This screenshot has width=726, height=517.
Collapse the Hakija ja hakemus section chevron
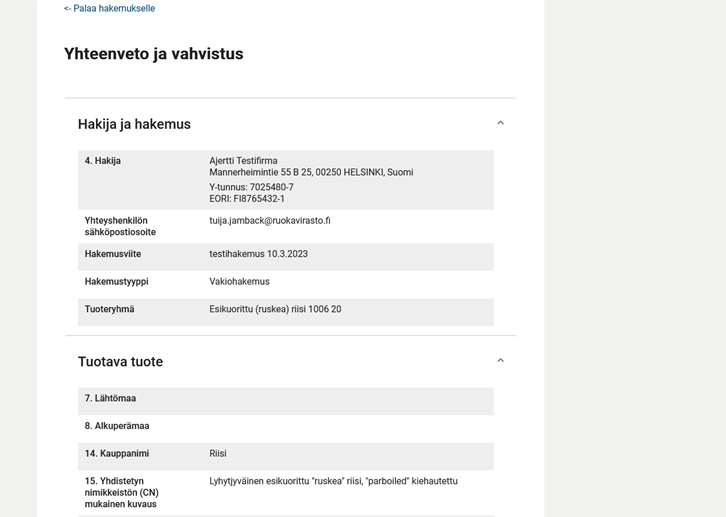click(x=500, y=124)
